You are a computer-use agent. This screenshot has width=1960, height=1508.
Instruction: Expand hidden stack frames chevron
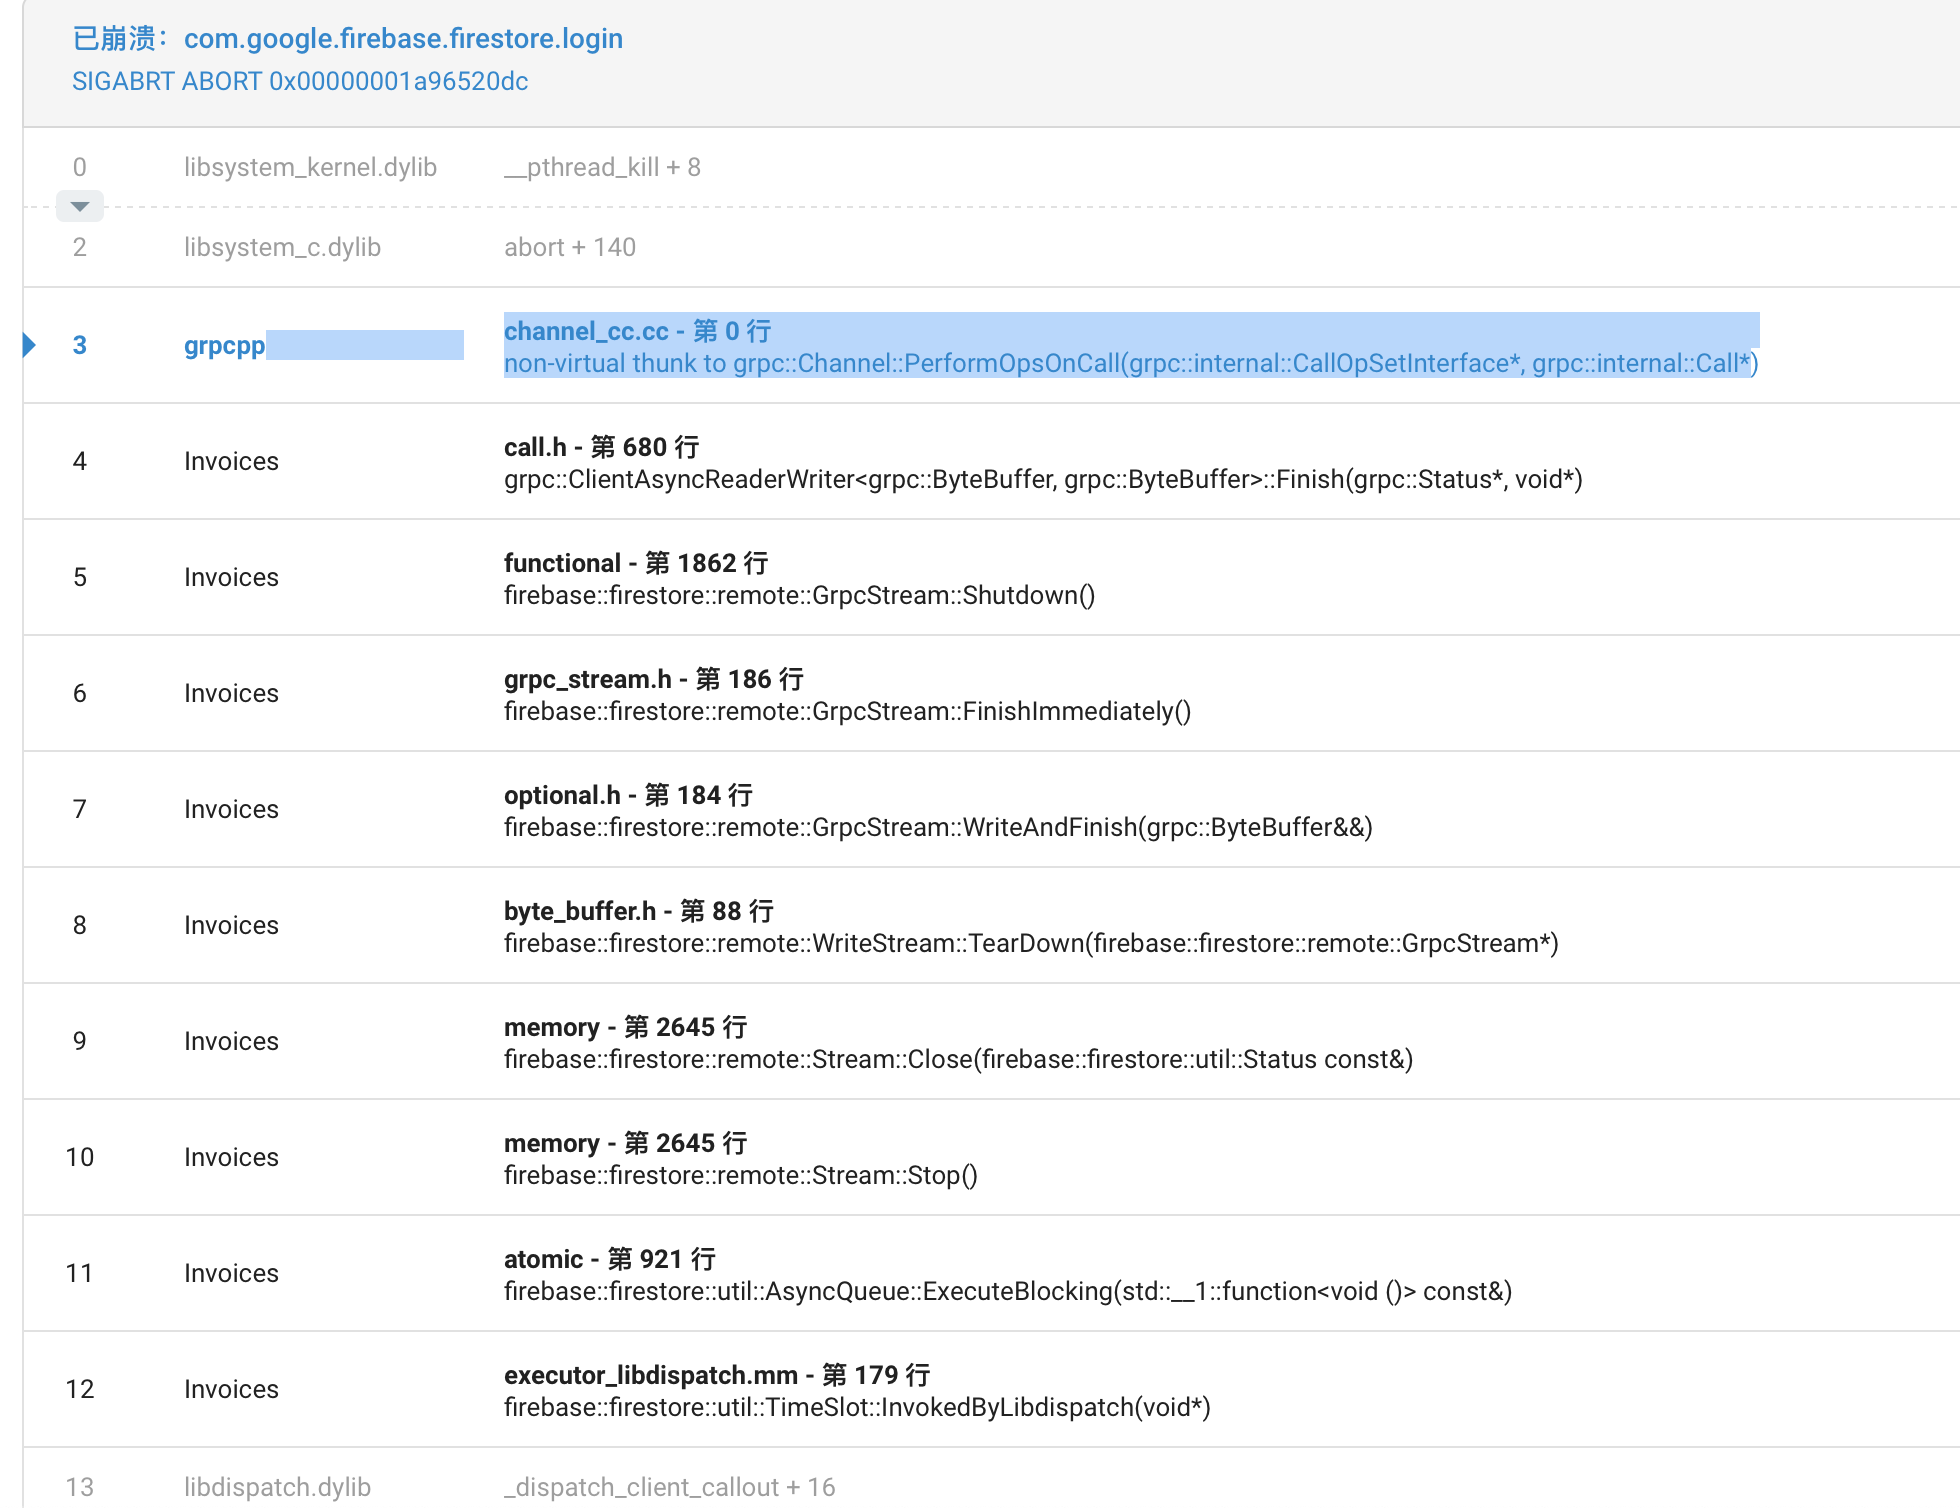tap(80, 206)
